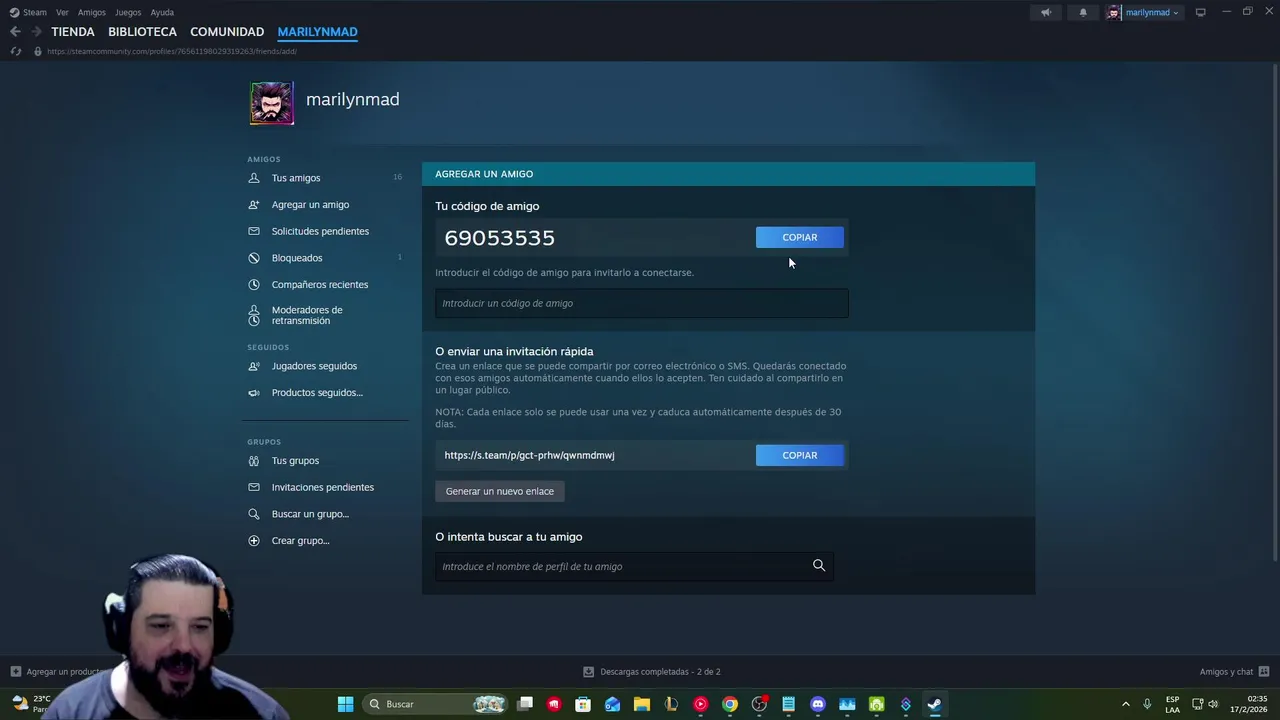Open the Microsoft Store taskbar icon

583,704
